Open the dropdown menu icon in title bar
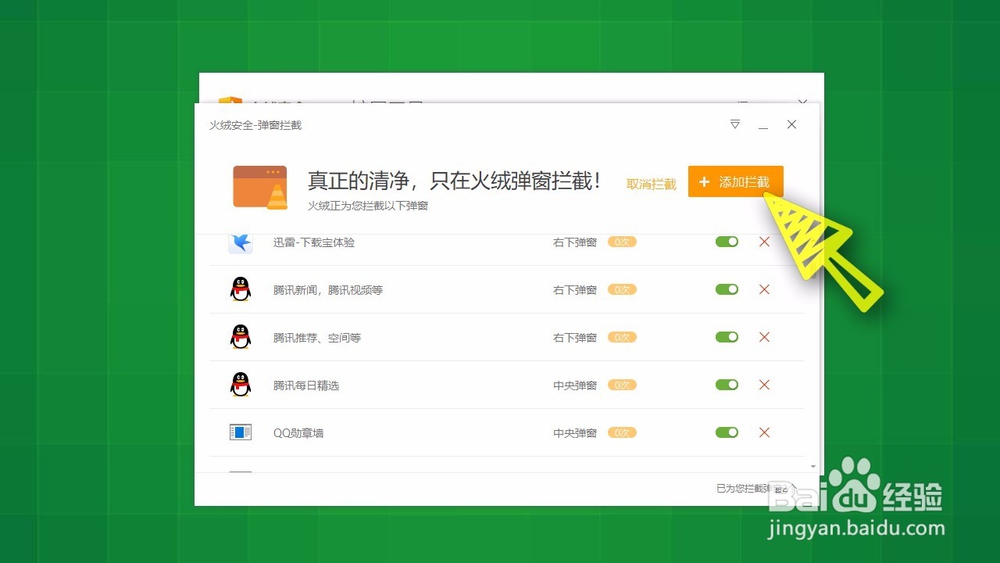 coord(735,124)
